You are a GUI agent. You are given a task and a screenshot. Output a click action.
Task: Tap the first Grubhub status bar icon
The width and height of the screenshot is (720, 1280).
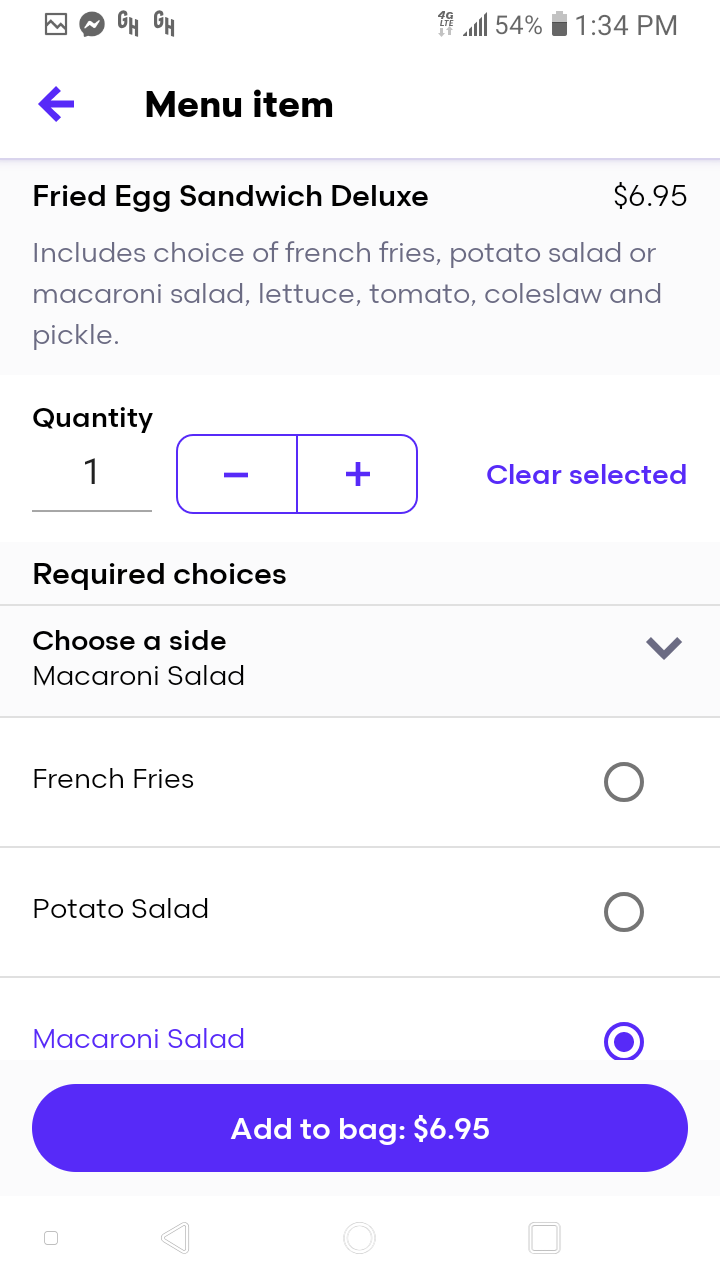point(128,24)
